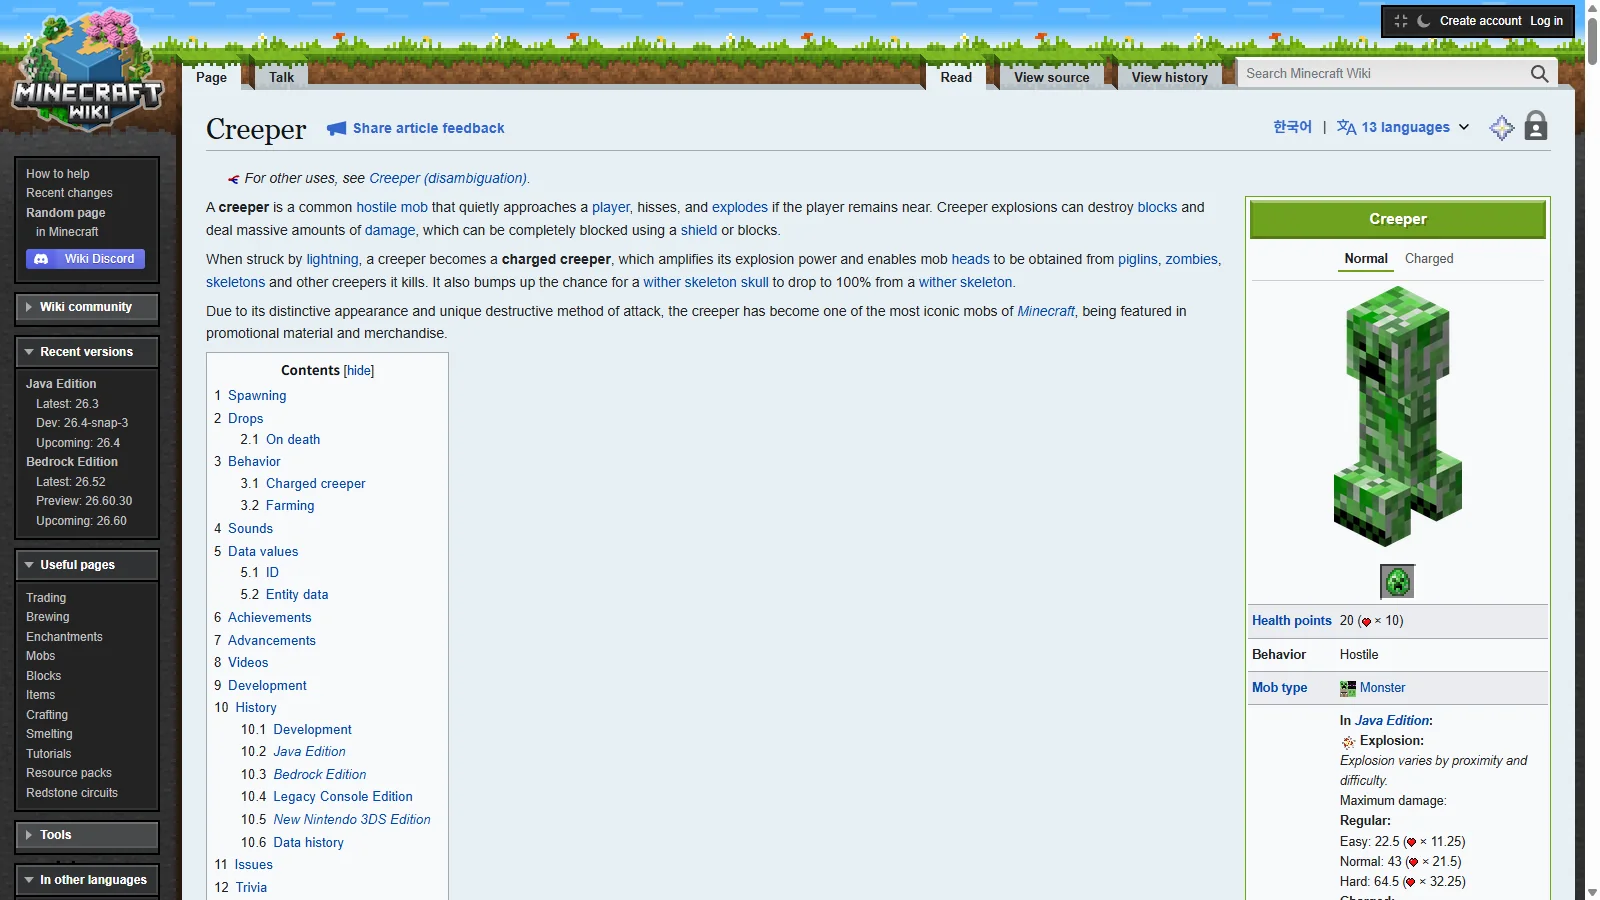Open the wither skeleton skull link
Screen dimensions: 1600x900
click(706, 283)
